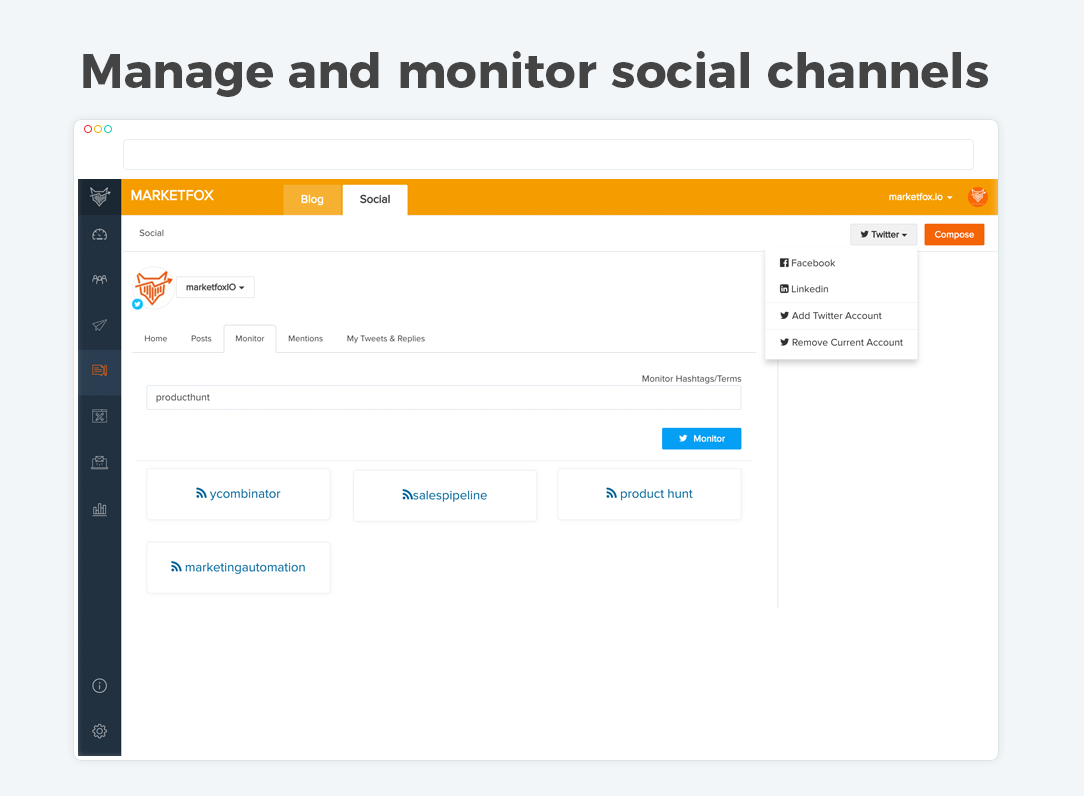Viewport: 1084px width, 796px height.
Task: Open the dashboard gauge icon in sidebar
Action: click(x=100, y=235)
